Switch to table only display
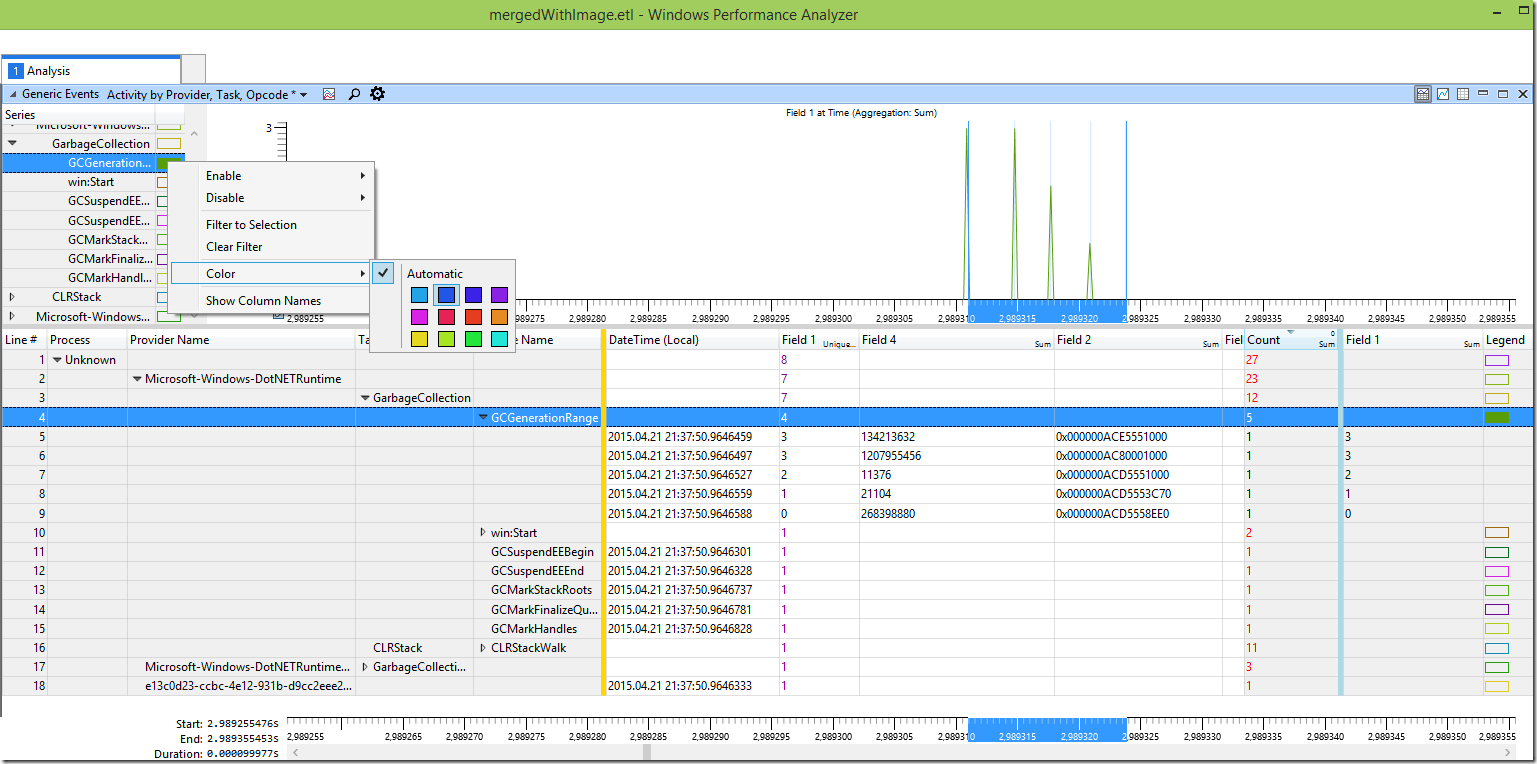1537x764 pixels. [1463, 94]
